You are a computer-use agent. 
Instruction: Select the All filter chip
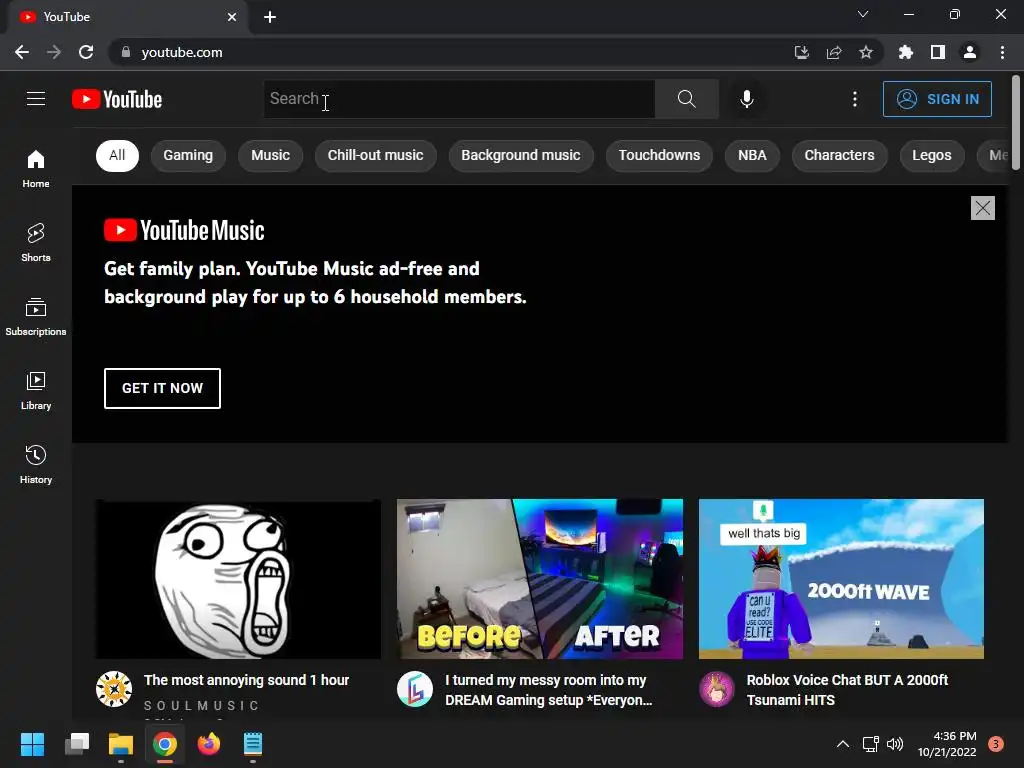pyautogui.click(x=117, y=155)
